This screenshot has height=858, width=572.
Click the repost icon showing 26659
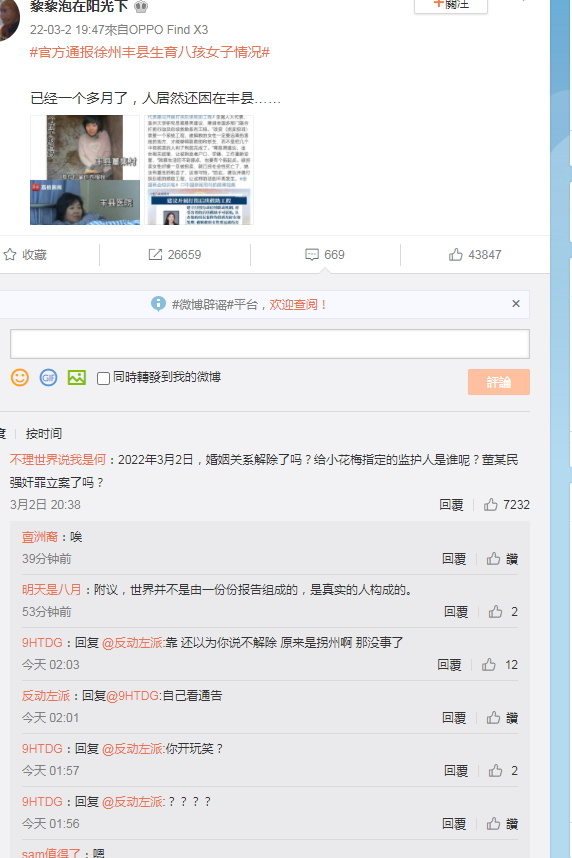155,254
